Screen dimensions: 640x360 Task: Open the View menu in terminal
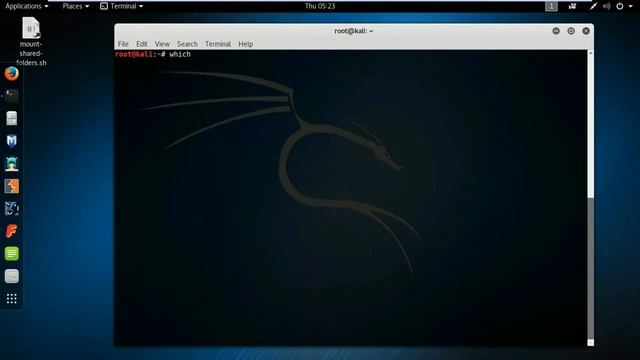click(162, 44)
